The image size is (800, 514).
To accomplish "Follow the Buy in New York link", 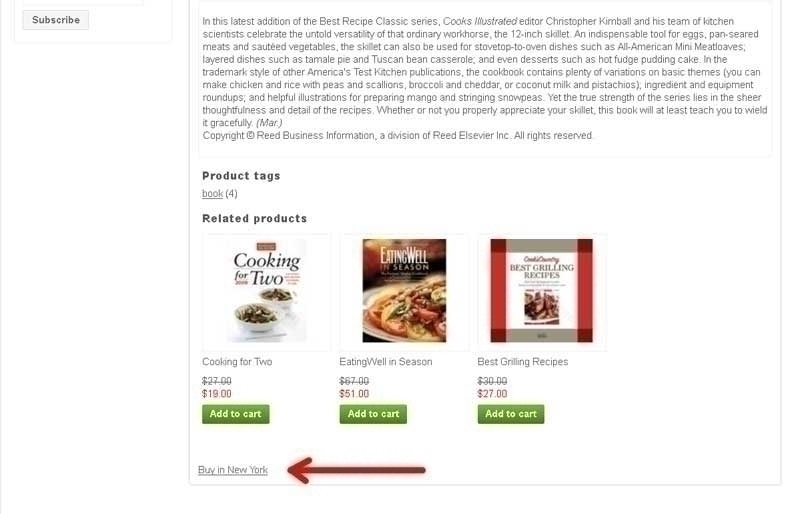I will [233, 470].
